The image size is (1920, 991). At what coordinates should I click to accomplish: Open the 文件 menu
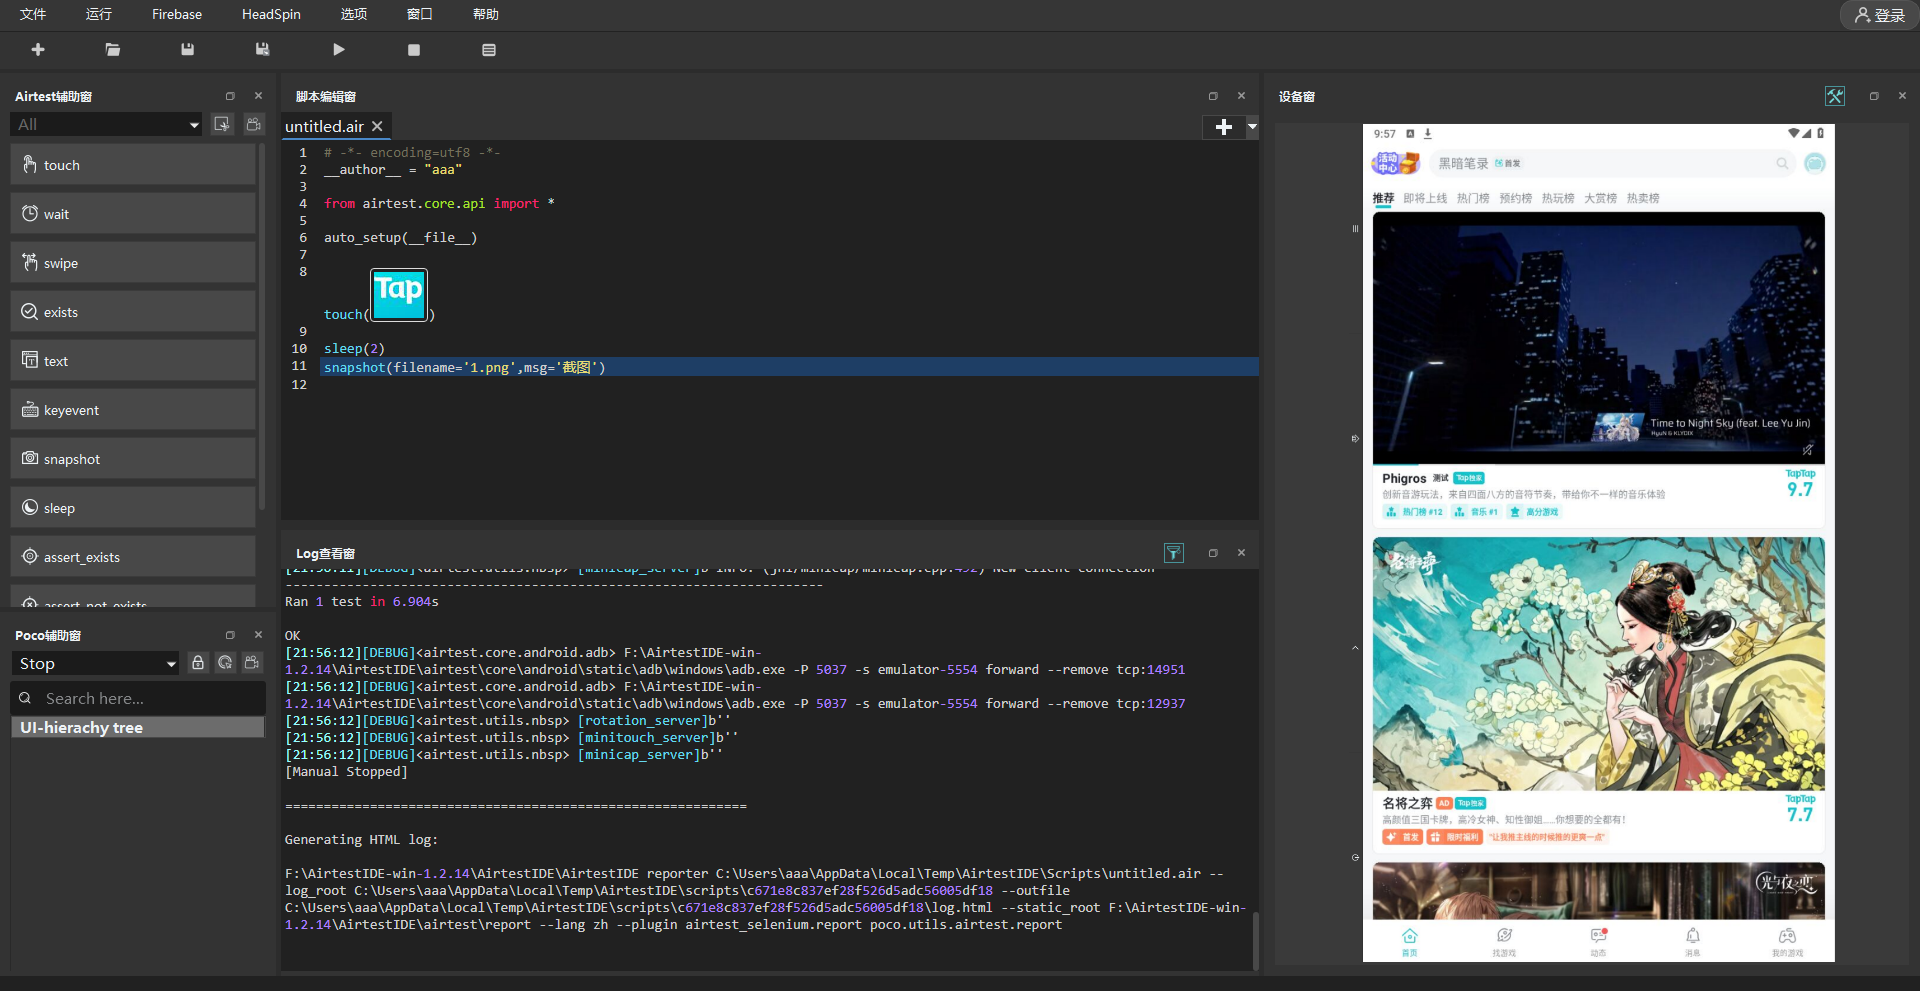point(33,14)
